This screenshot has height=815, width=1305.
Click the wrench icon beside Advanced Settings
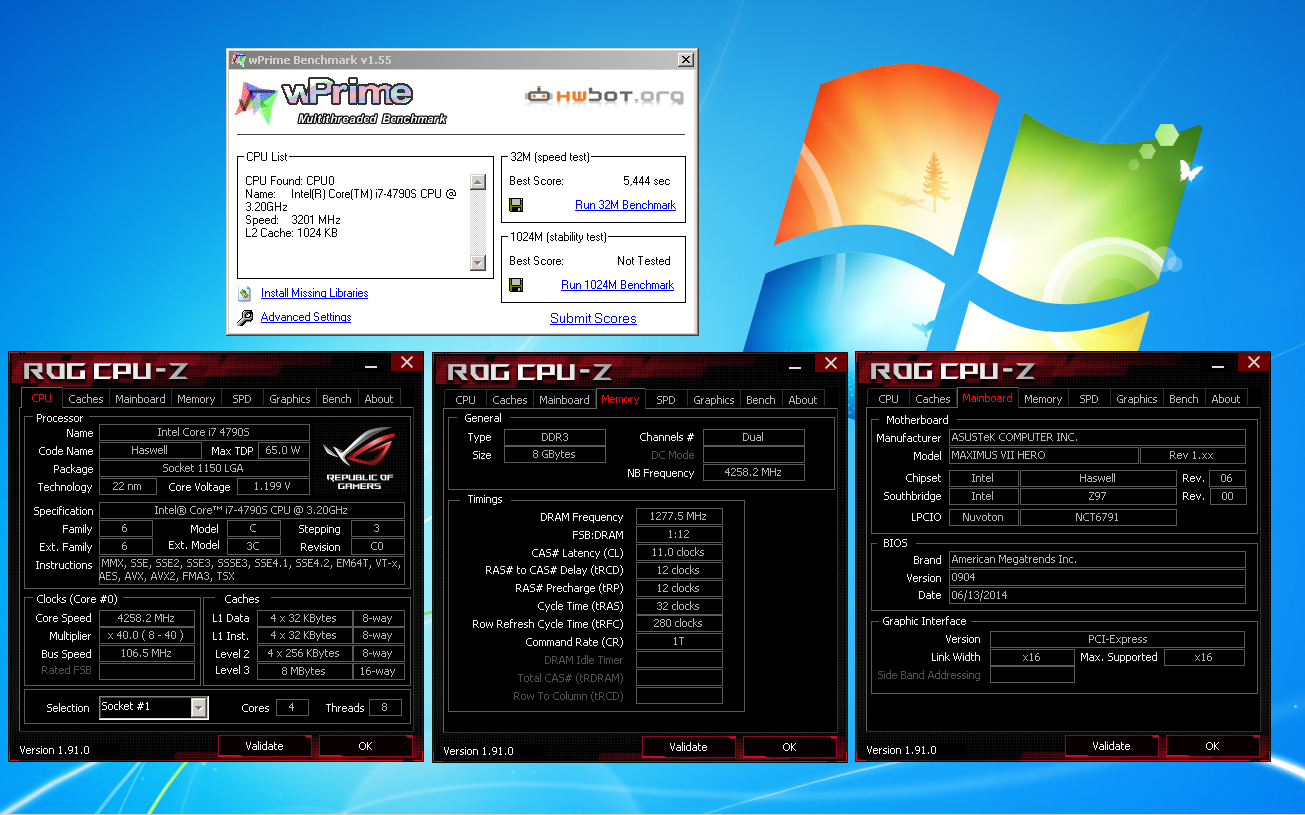coord(245,318)
